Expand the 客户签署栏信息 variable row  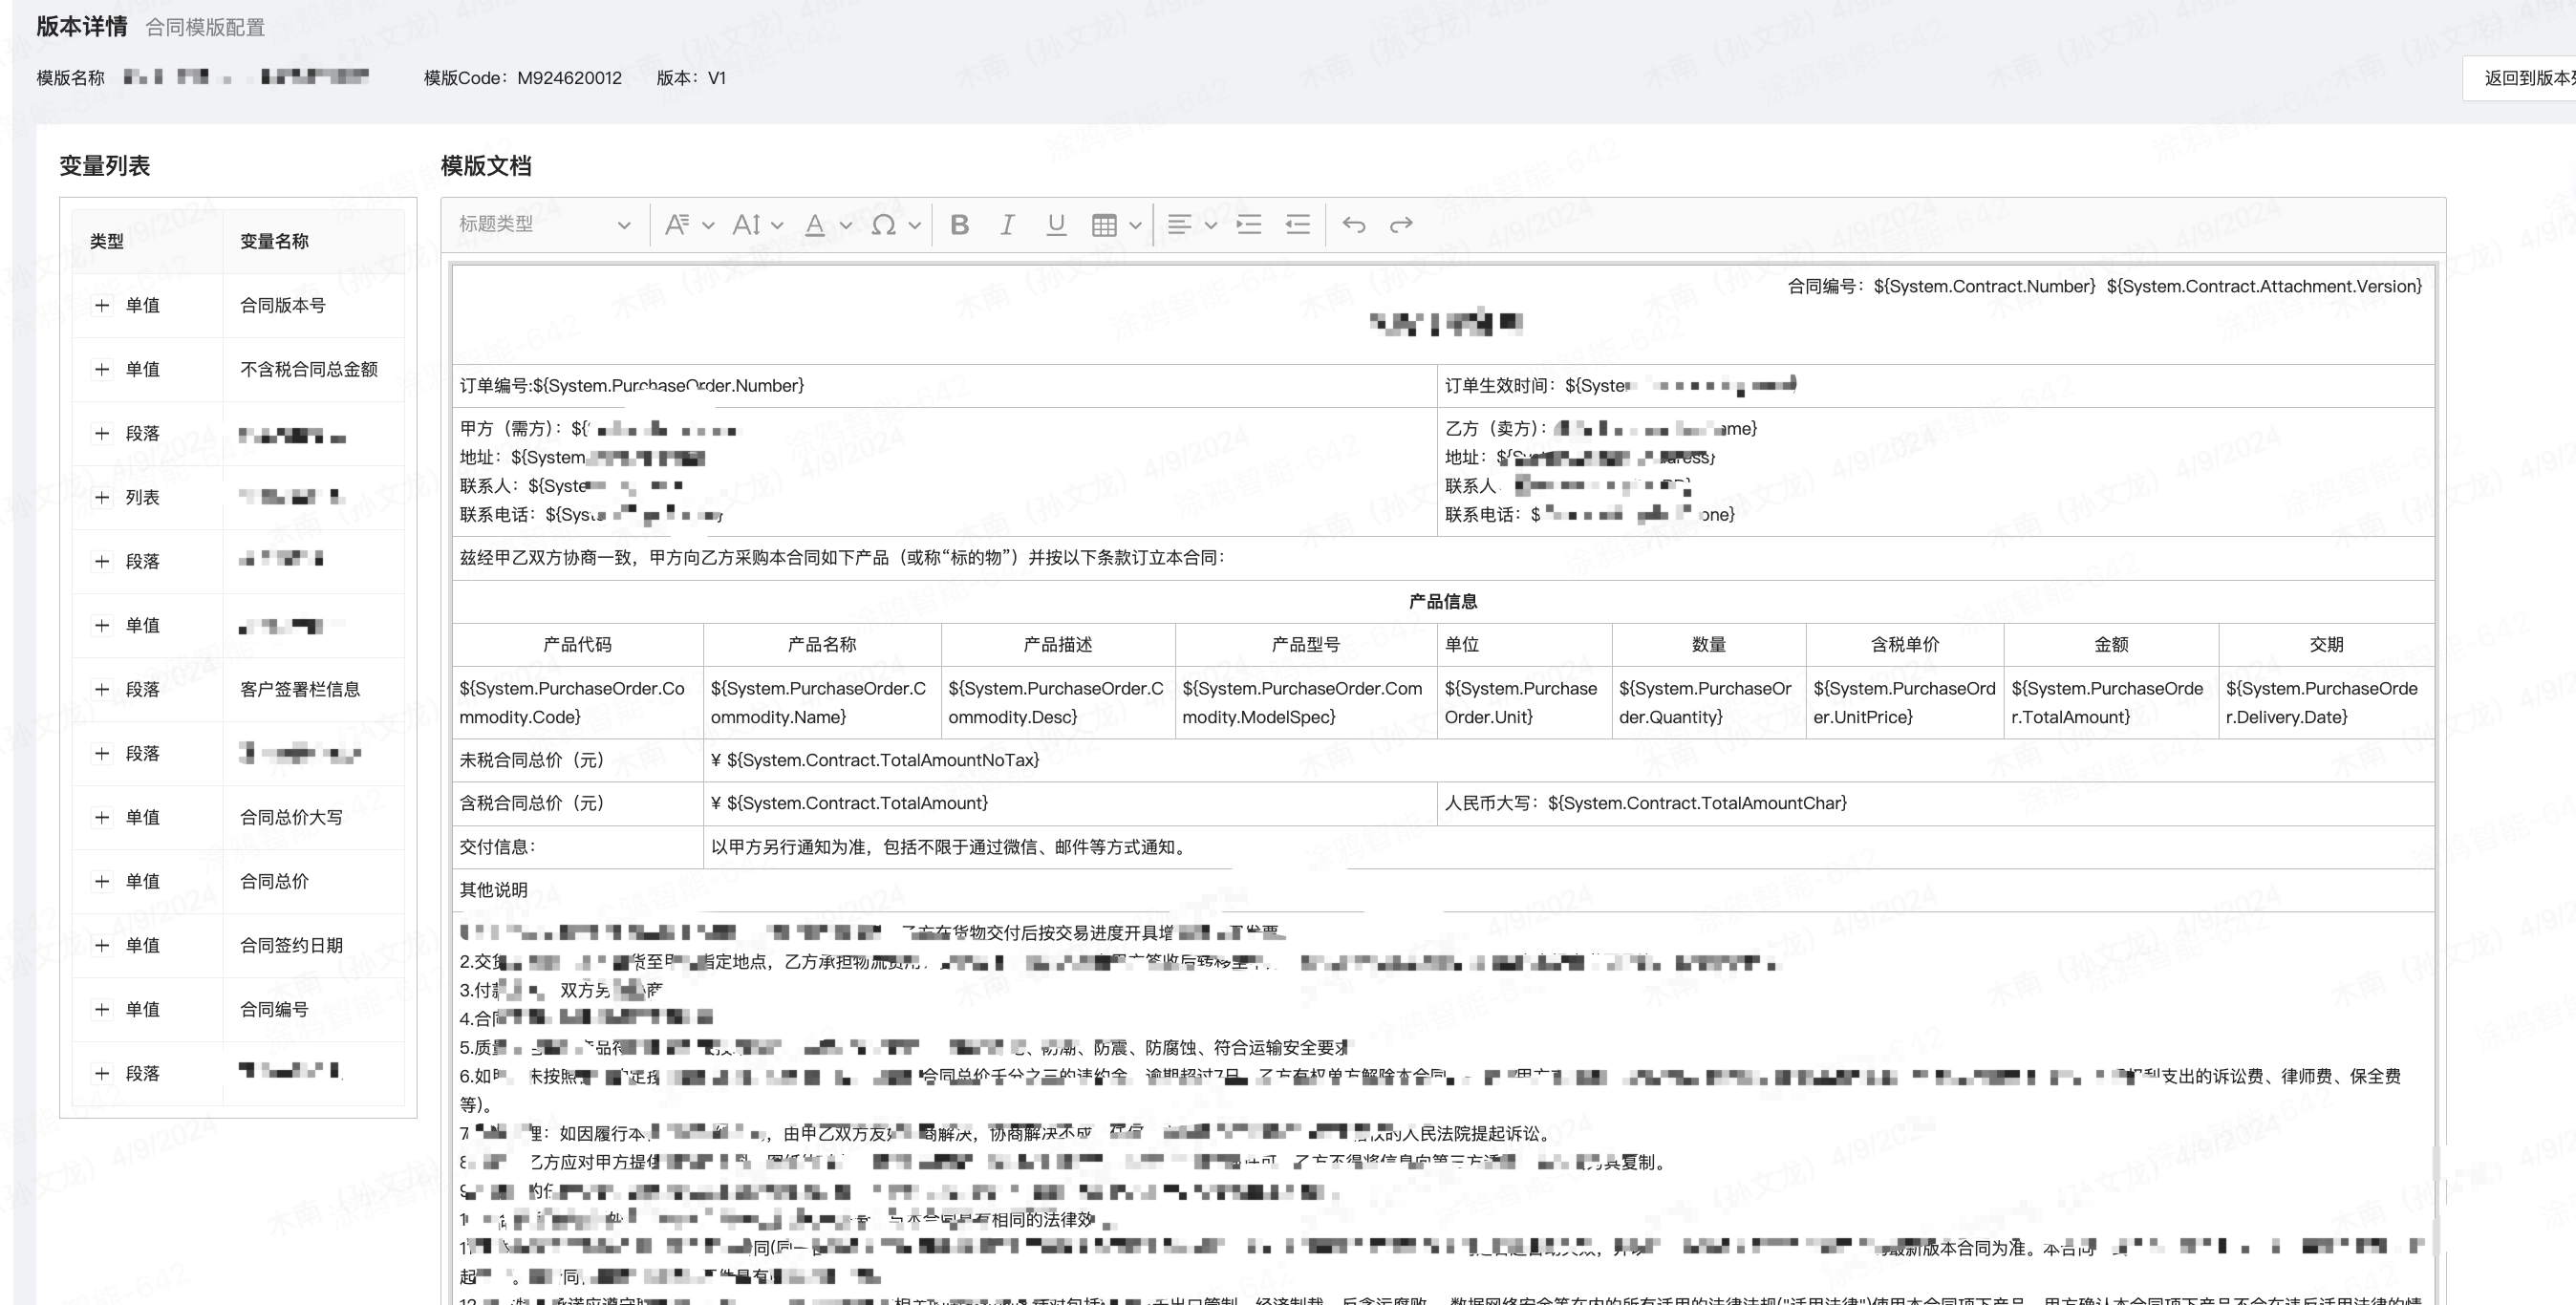[102, 689]
